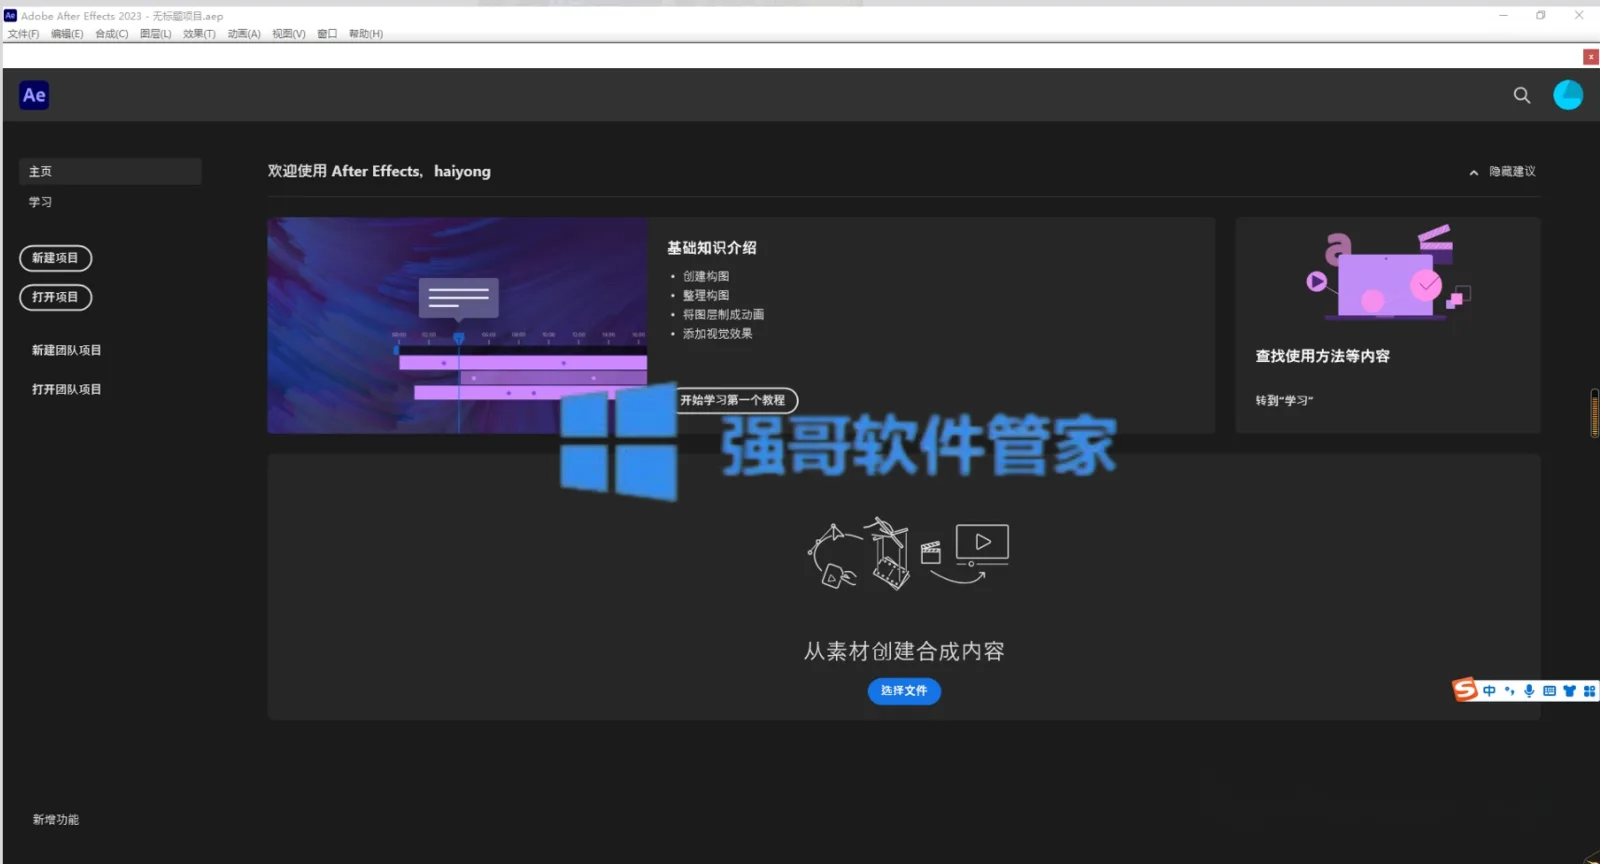Click 打开团队项目 link
Screen dimensions: 1600x864
point(66,389)
